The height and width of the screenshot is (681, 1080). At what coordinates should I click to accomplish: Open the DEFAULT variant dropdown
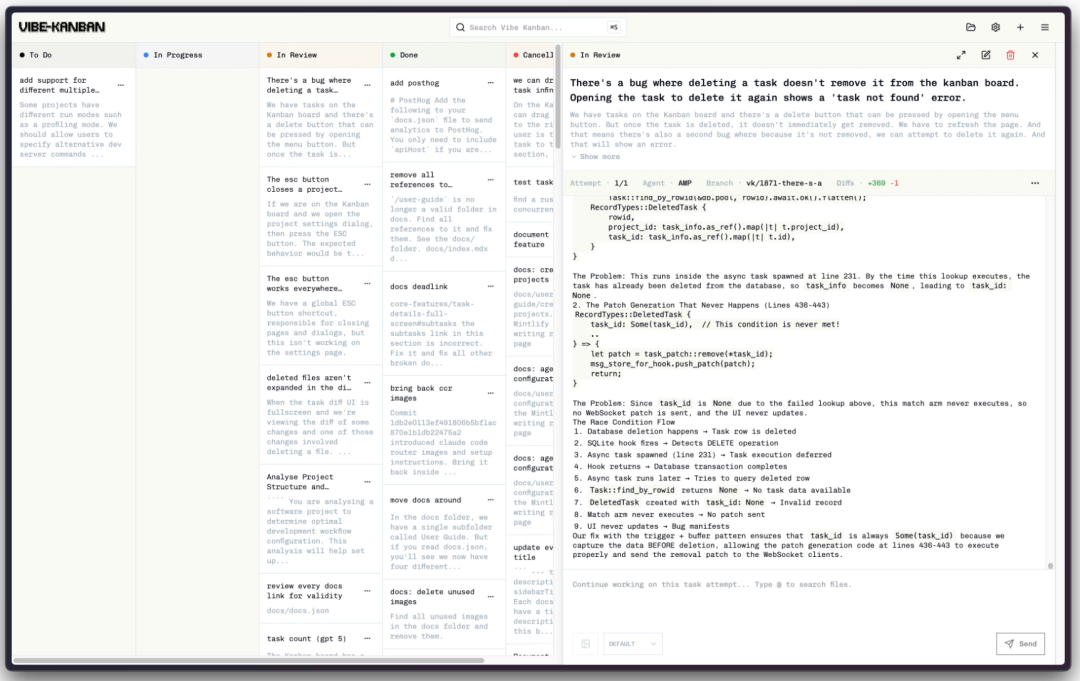(632, 644)
